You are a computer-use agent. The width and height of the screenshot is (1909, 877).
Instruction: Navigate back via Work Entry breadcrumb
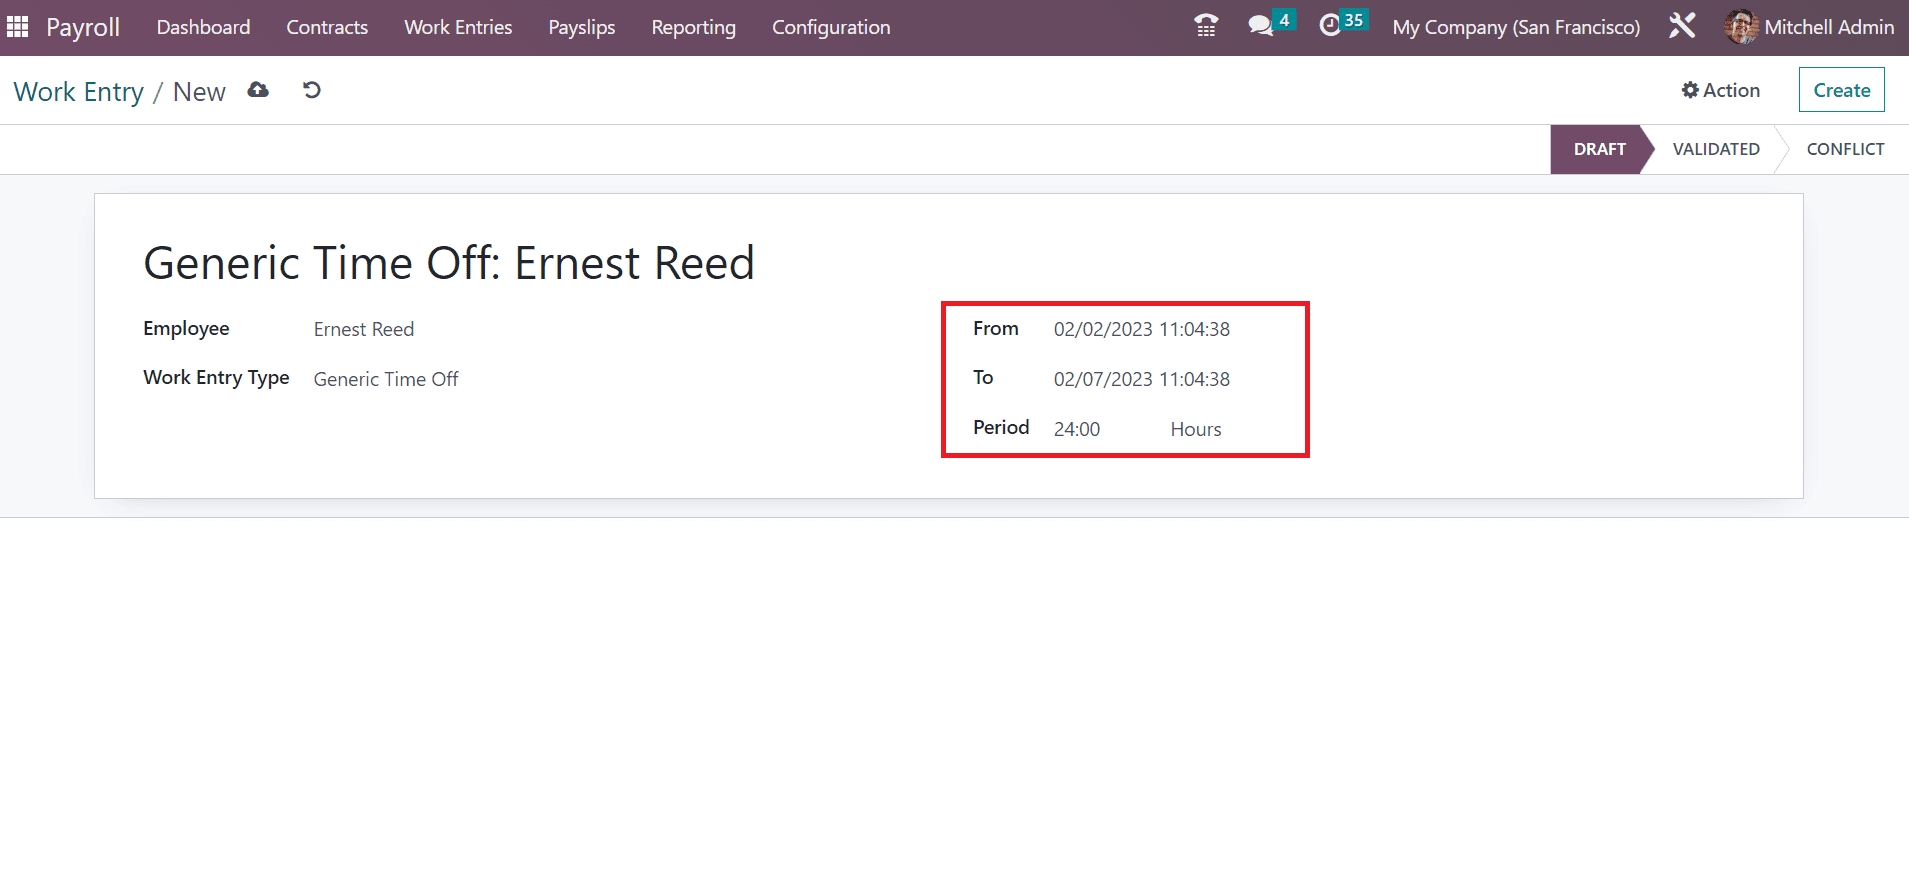[x=79, y=92]
